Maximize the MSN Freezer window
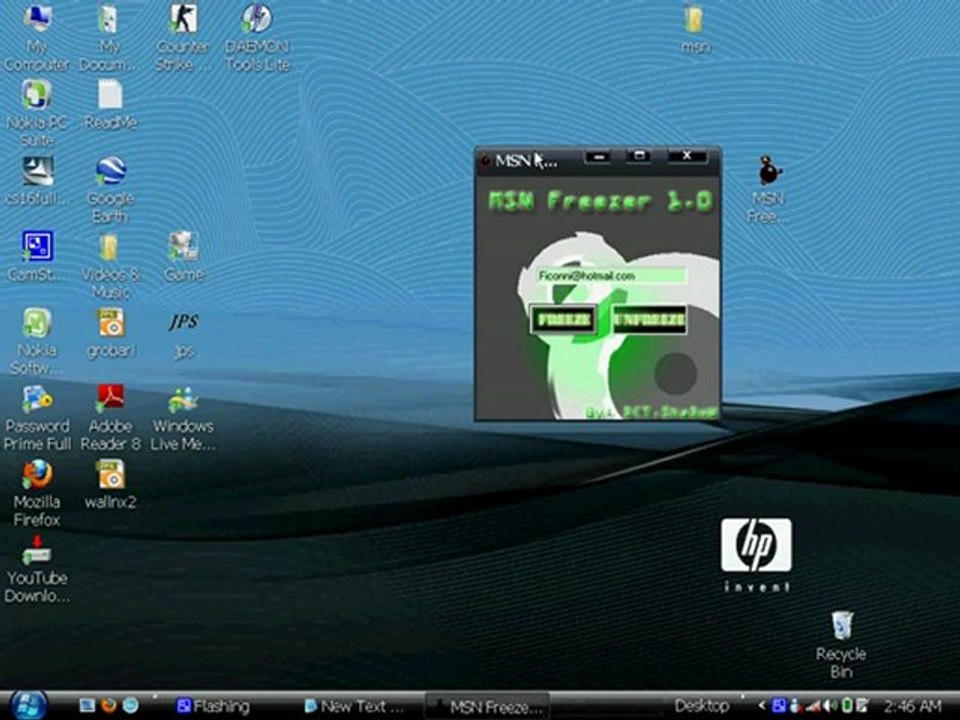Screen dimensions: 960x720 (x=639, y=157)
